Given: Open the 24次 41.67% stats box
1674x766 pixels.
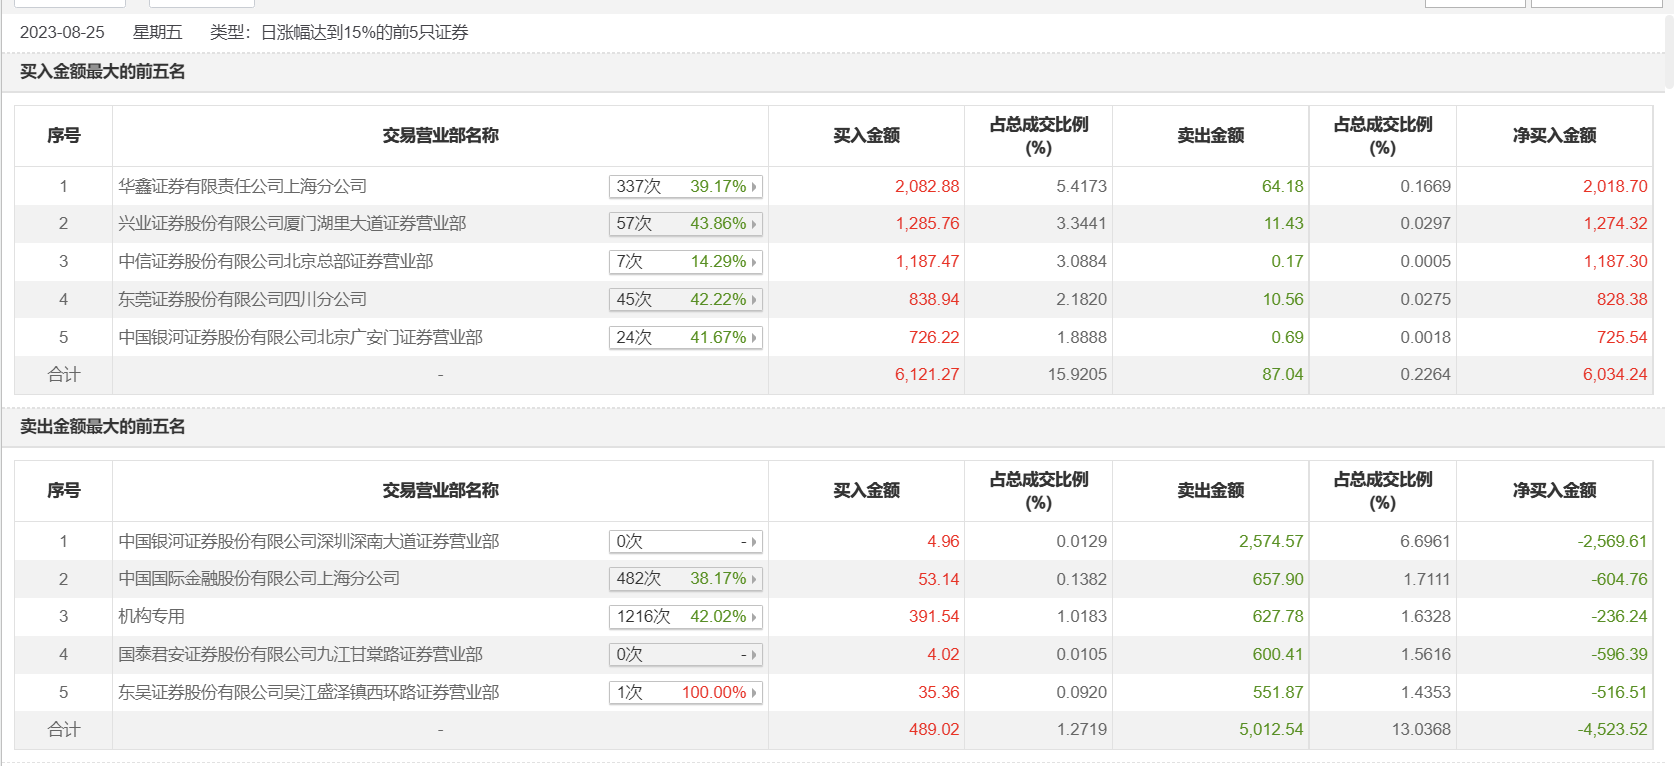Looking at the screenshot, I should pos(685,338).
